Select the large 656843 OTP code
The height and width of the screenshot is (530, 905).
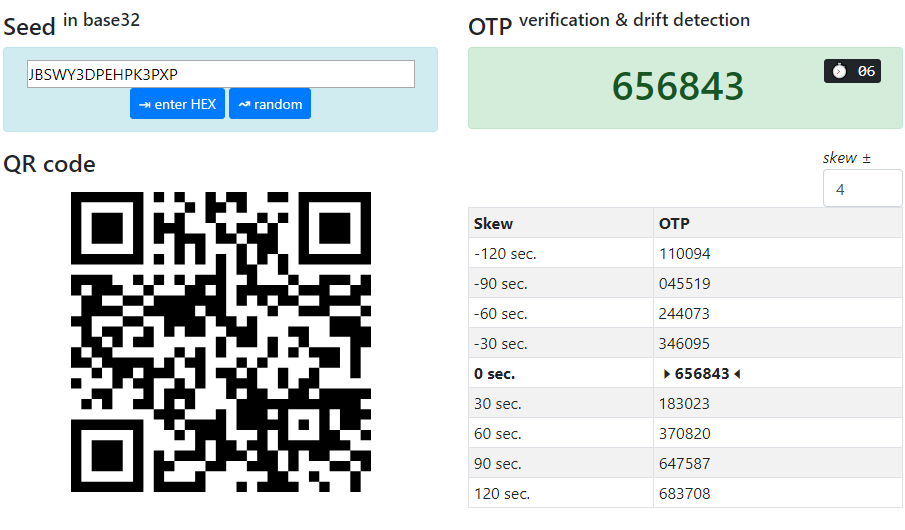678,87
